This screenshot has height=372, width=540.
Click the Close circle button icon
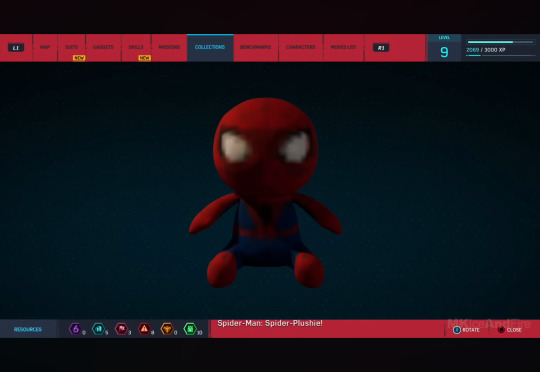(x=501, y=330)
